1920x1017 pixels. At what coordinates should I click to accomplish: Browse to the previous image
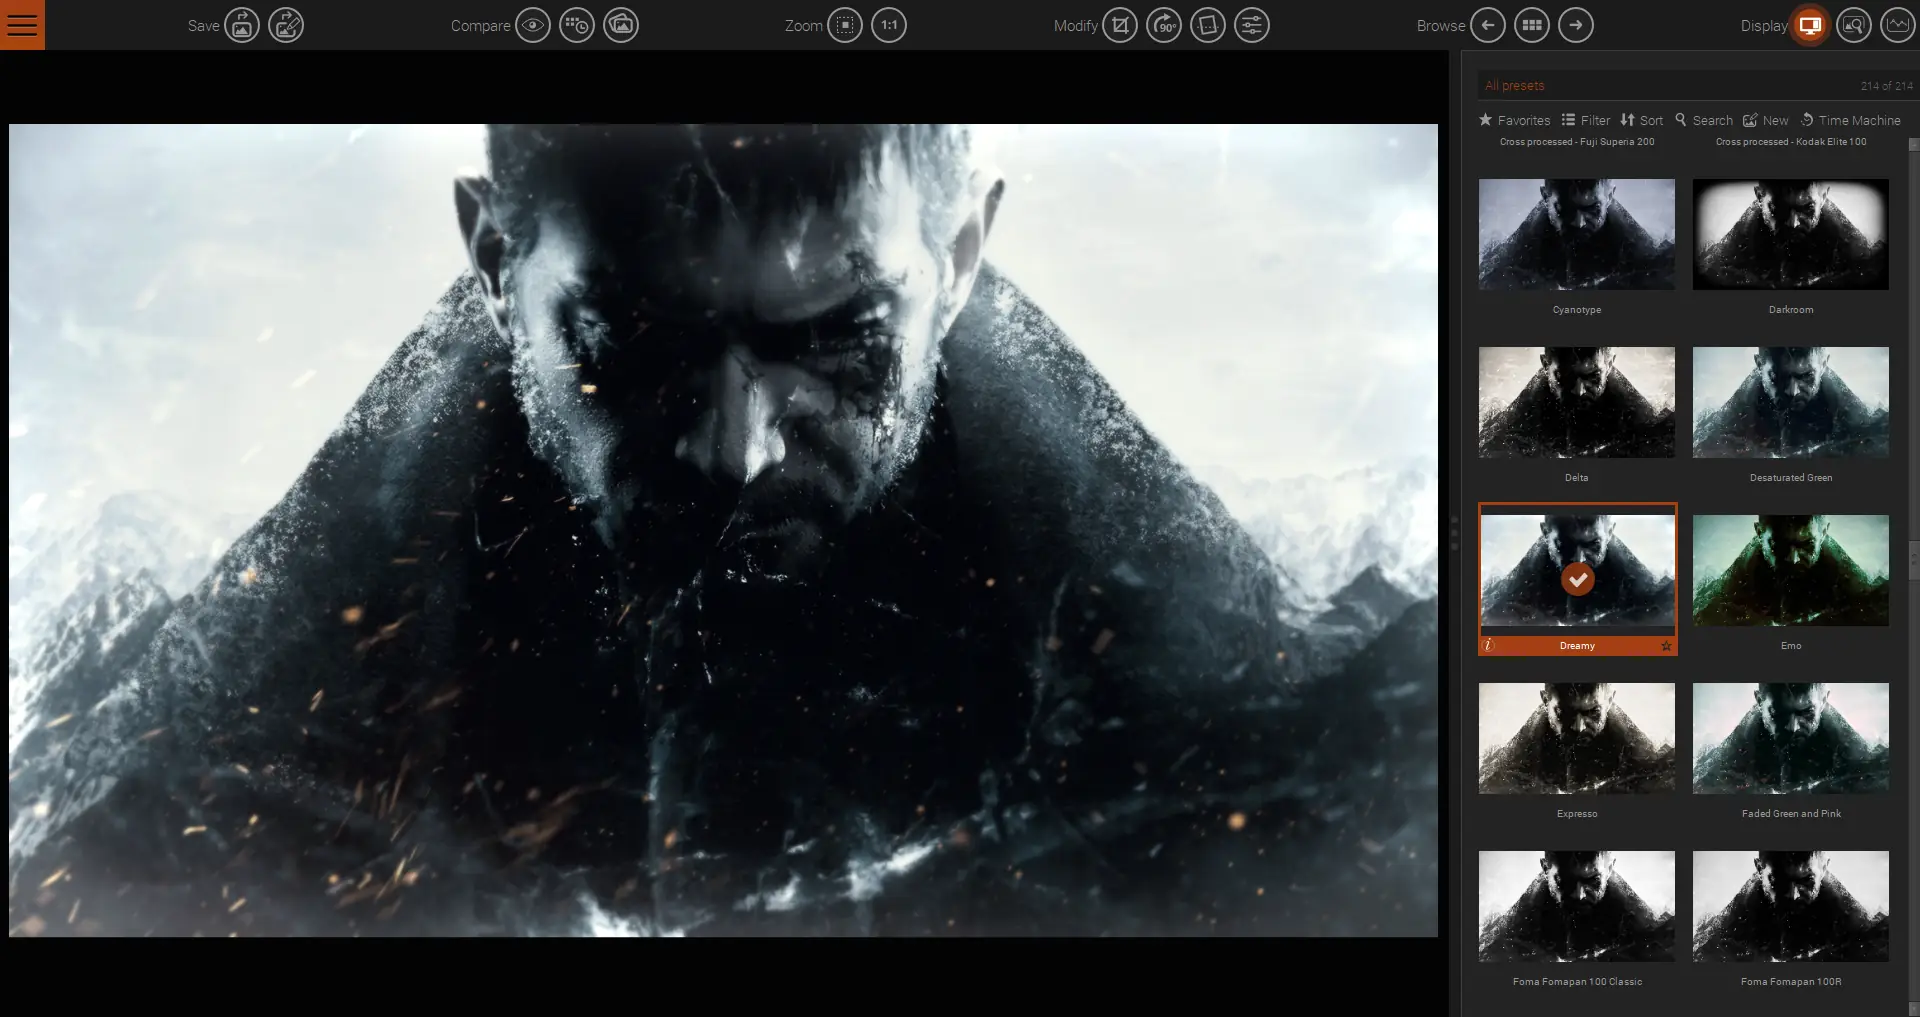(x=1488, y=25)
